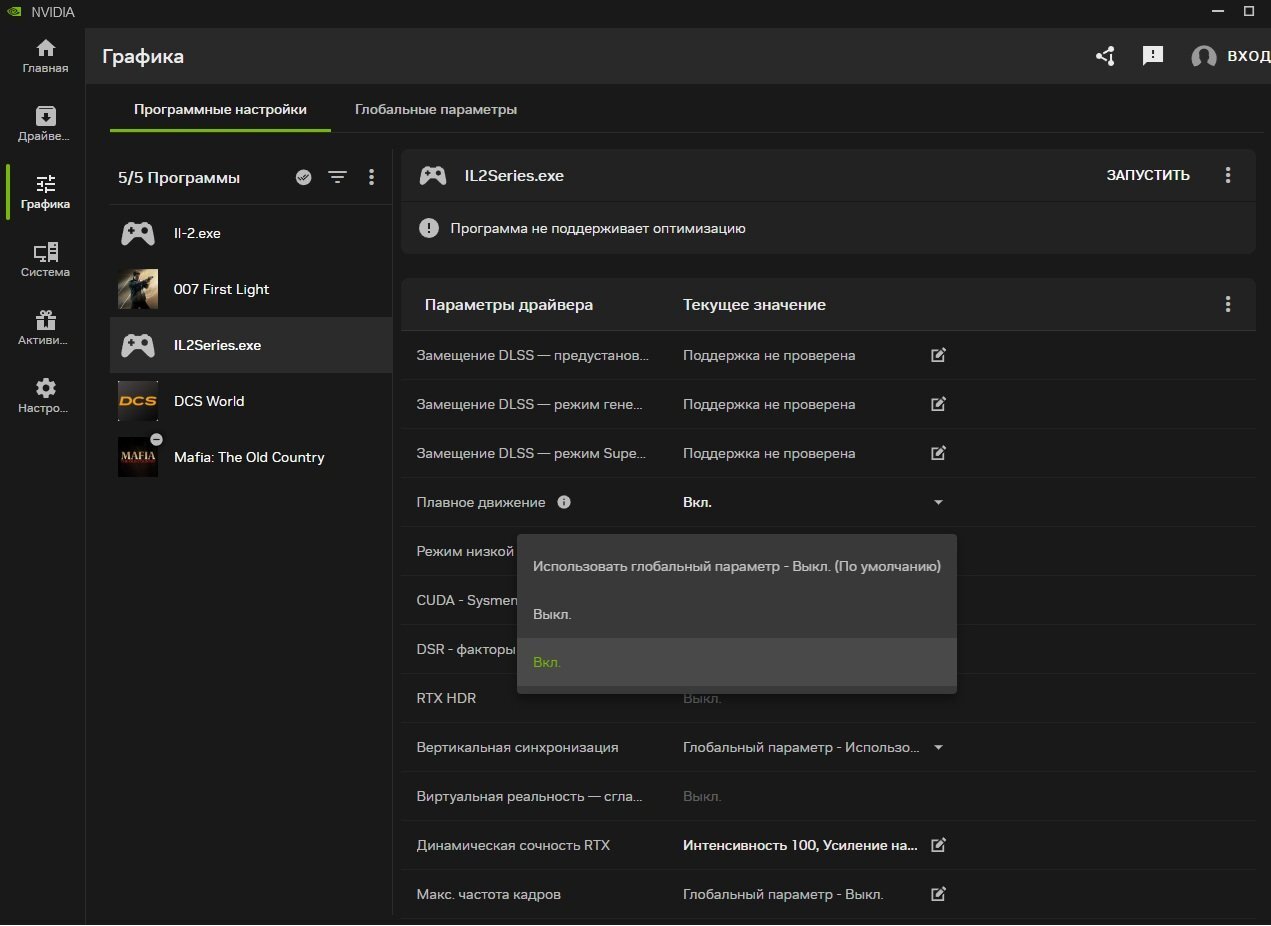Select DCS World program
Screen dimensions: 1271x926
[x=251, y=401]
